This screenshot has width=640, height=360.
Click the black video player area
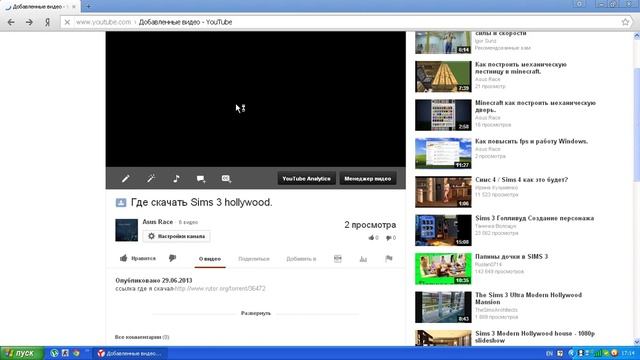tap(256, 99)
